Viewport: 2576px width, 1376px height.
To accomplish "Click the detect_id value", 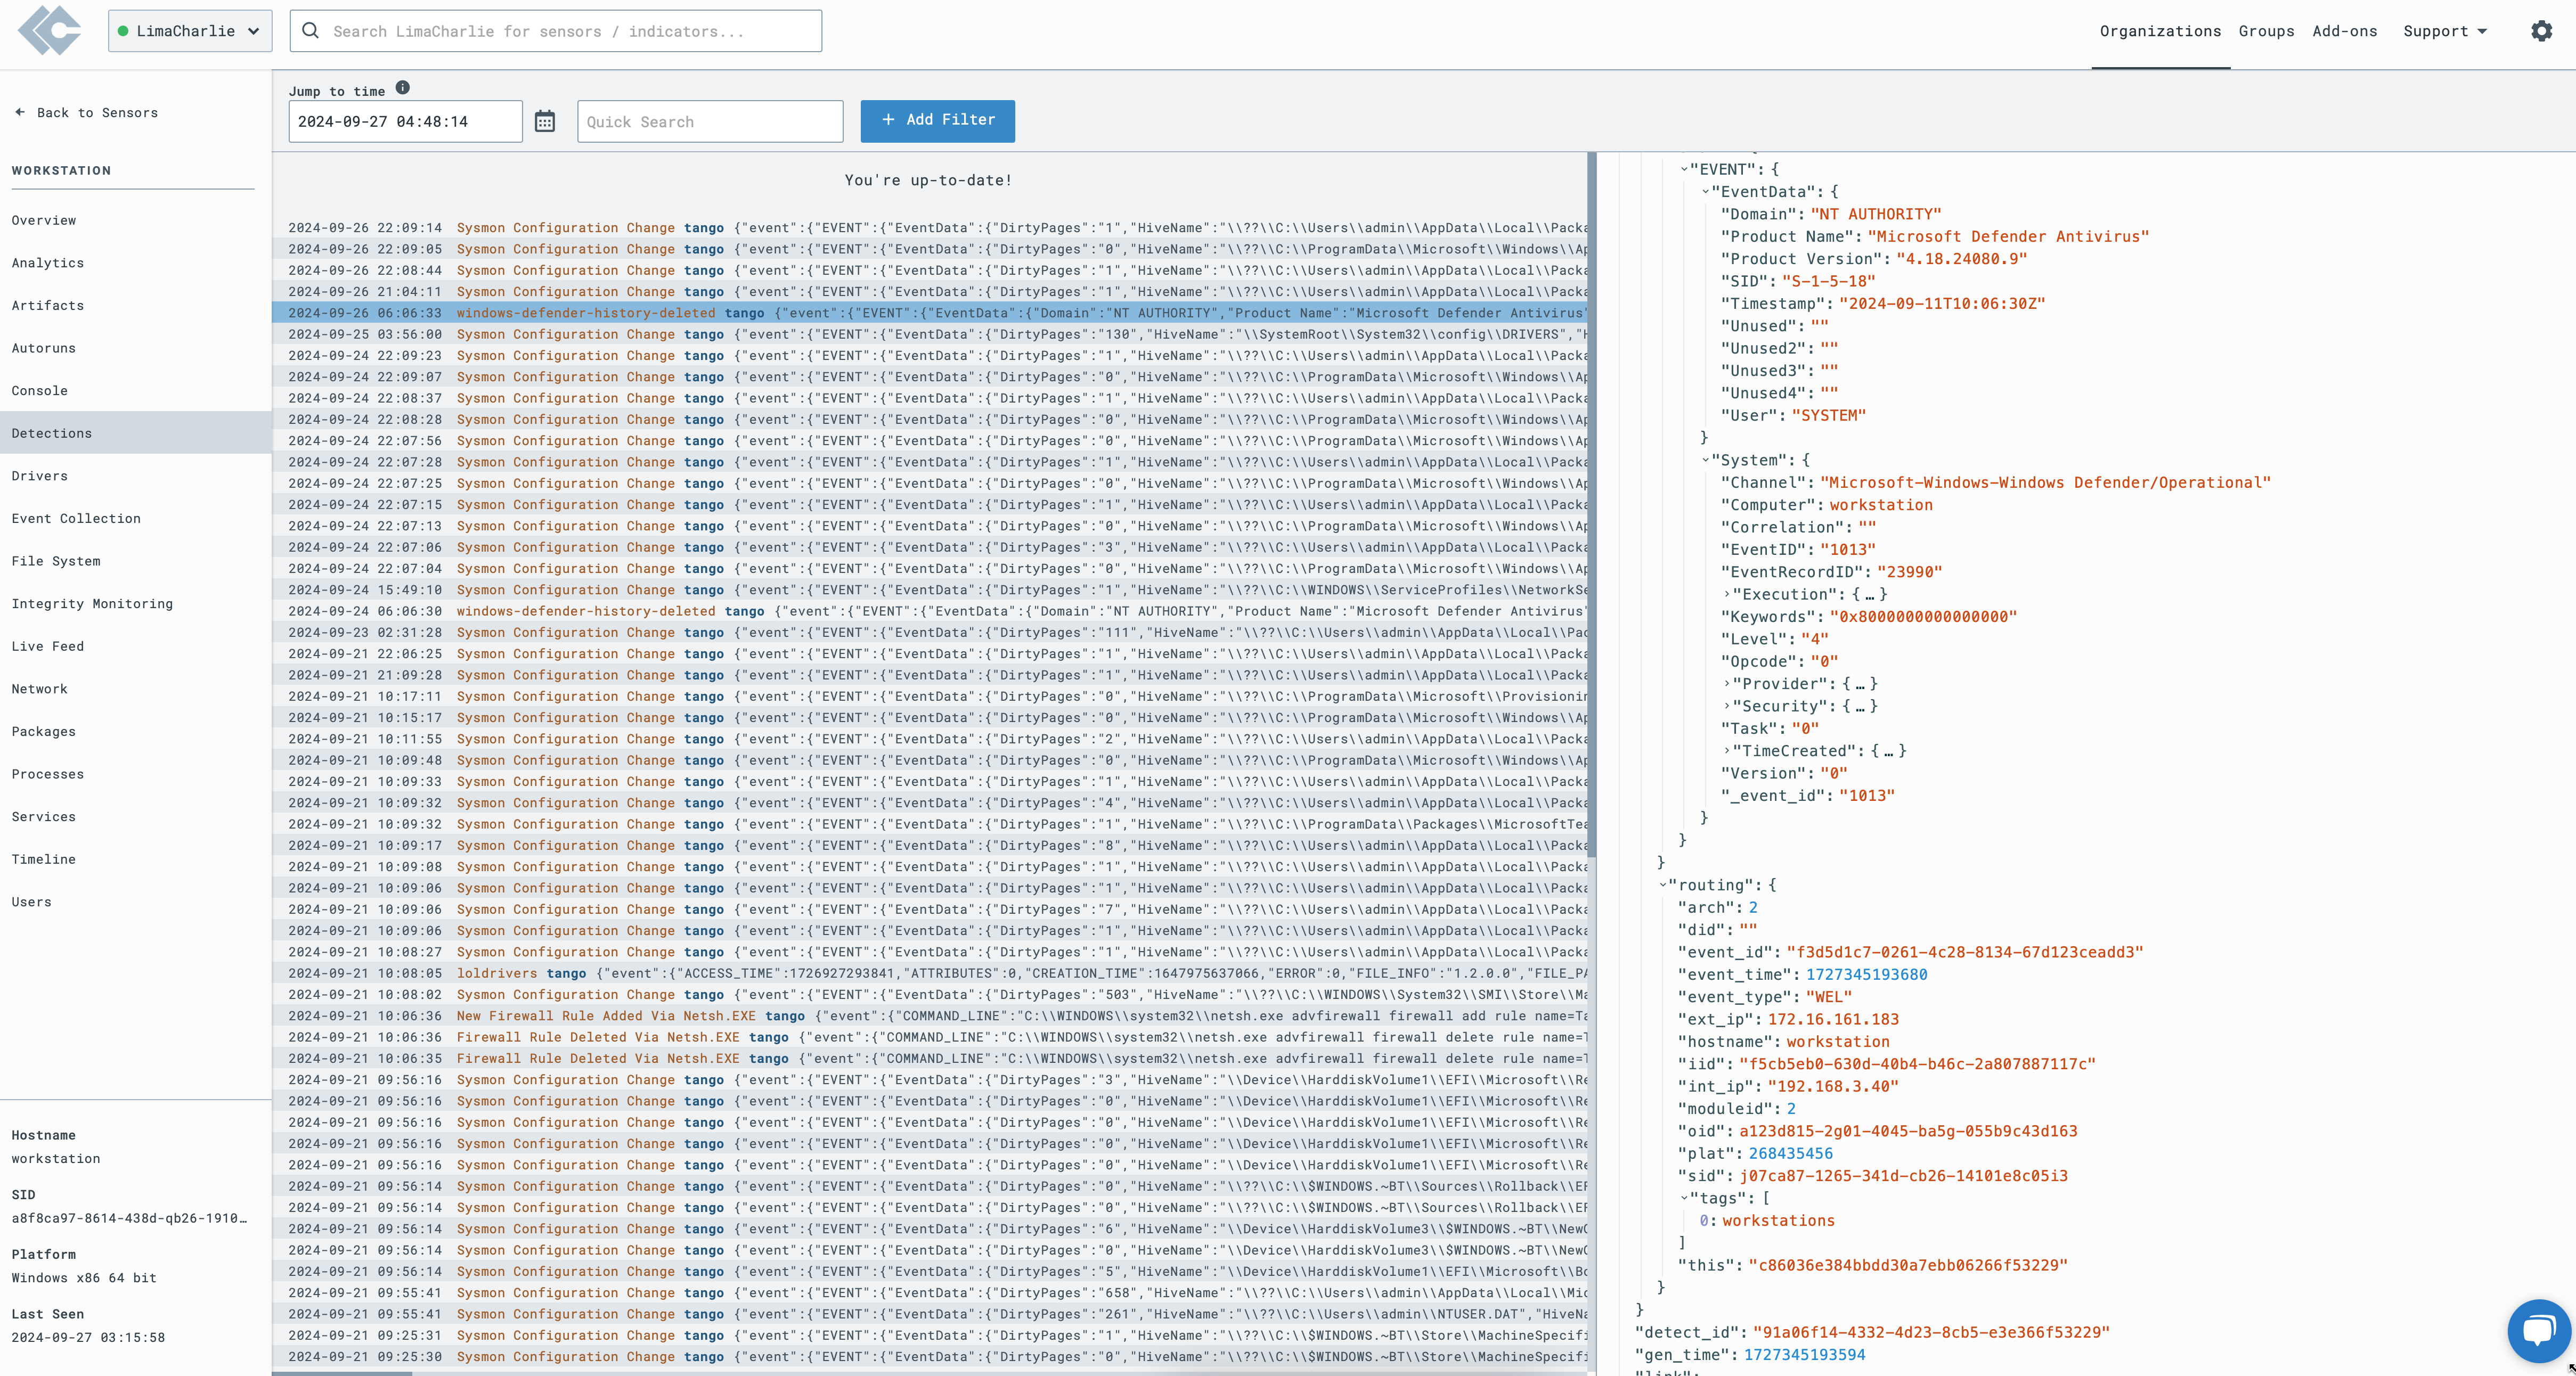I will coord(1931,1332).
